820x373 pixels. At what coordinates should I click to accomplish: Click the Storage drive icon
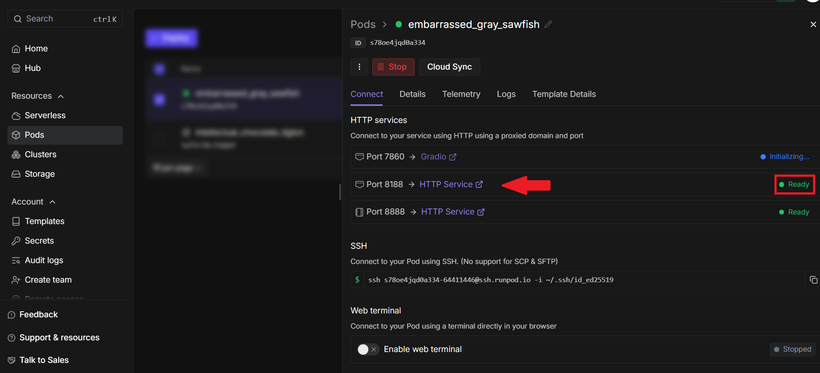click(x=16, y=174)
